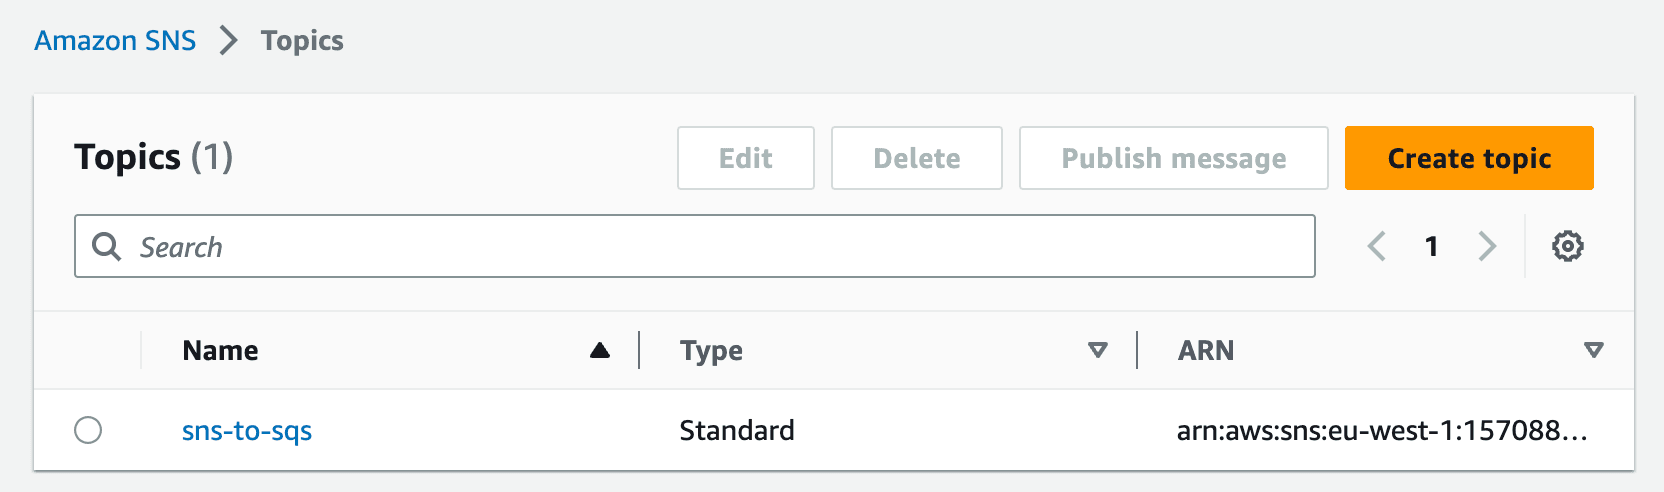1664x492 pixels.
Task: Select page number 1
Action: tap(1432, 246)
